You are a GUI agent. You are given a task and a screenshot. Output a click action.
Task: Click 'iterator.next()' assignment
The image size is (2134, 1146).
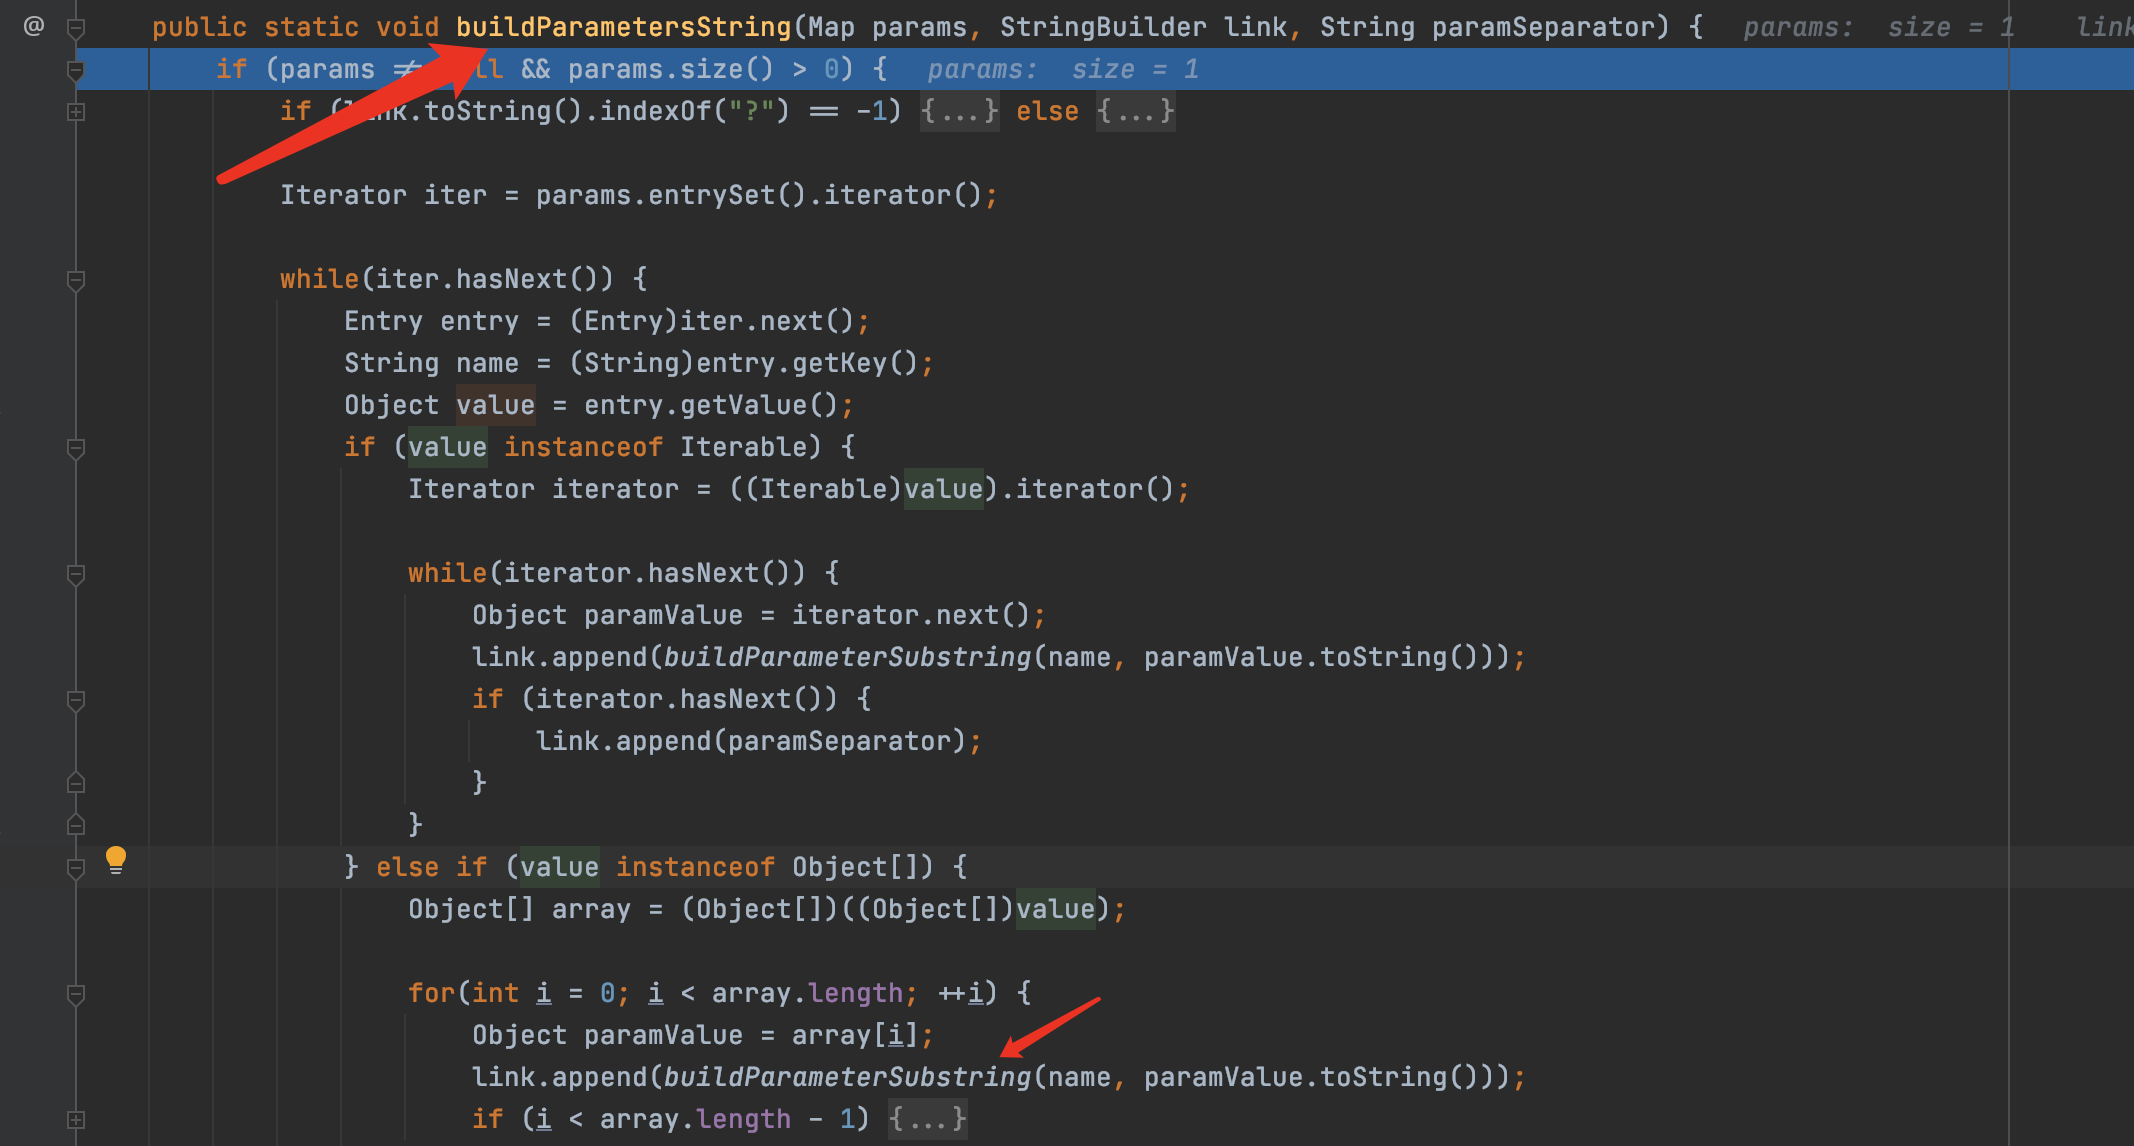point(911,615)
